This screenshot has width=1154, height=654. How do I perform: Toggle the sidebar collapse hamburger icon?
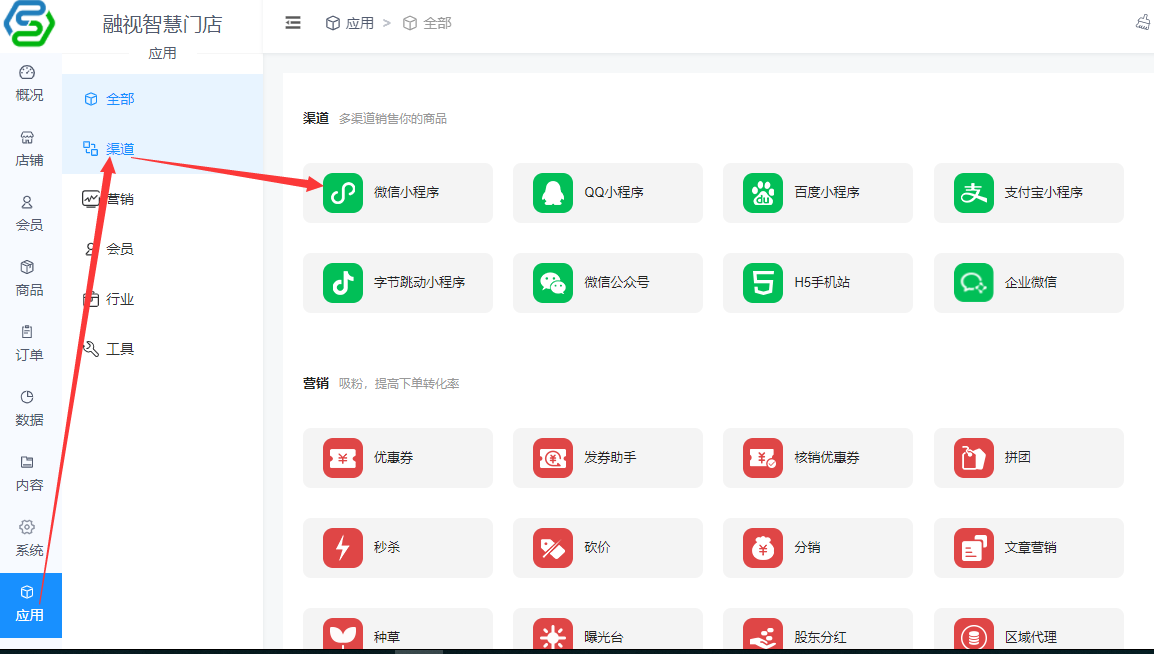[x=293, y=23]
